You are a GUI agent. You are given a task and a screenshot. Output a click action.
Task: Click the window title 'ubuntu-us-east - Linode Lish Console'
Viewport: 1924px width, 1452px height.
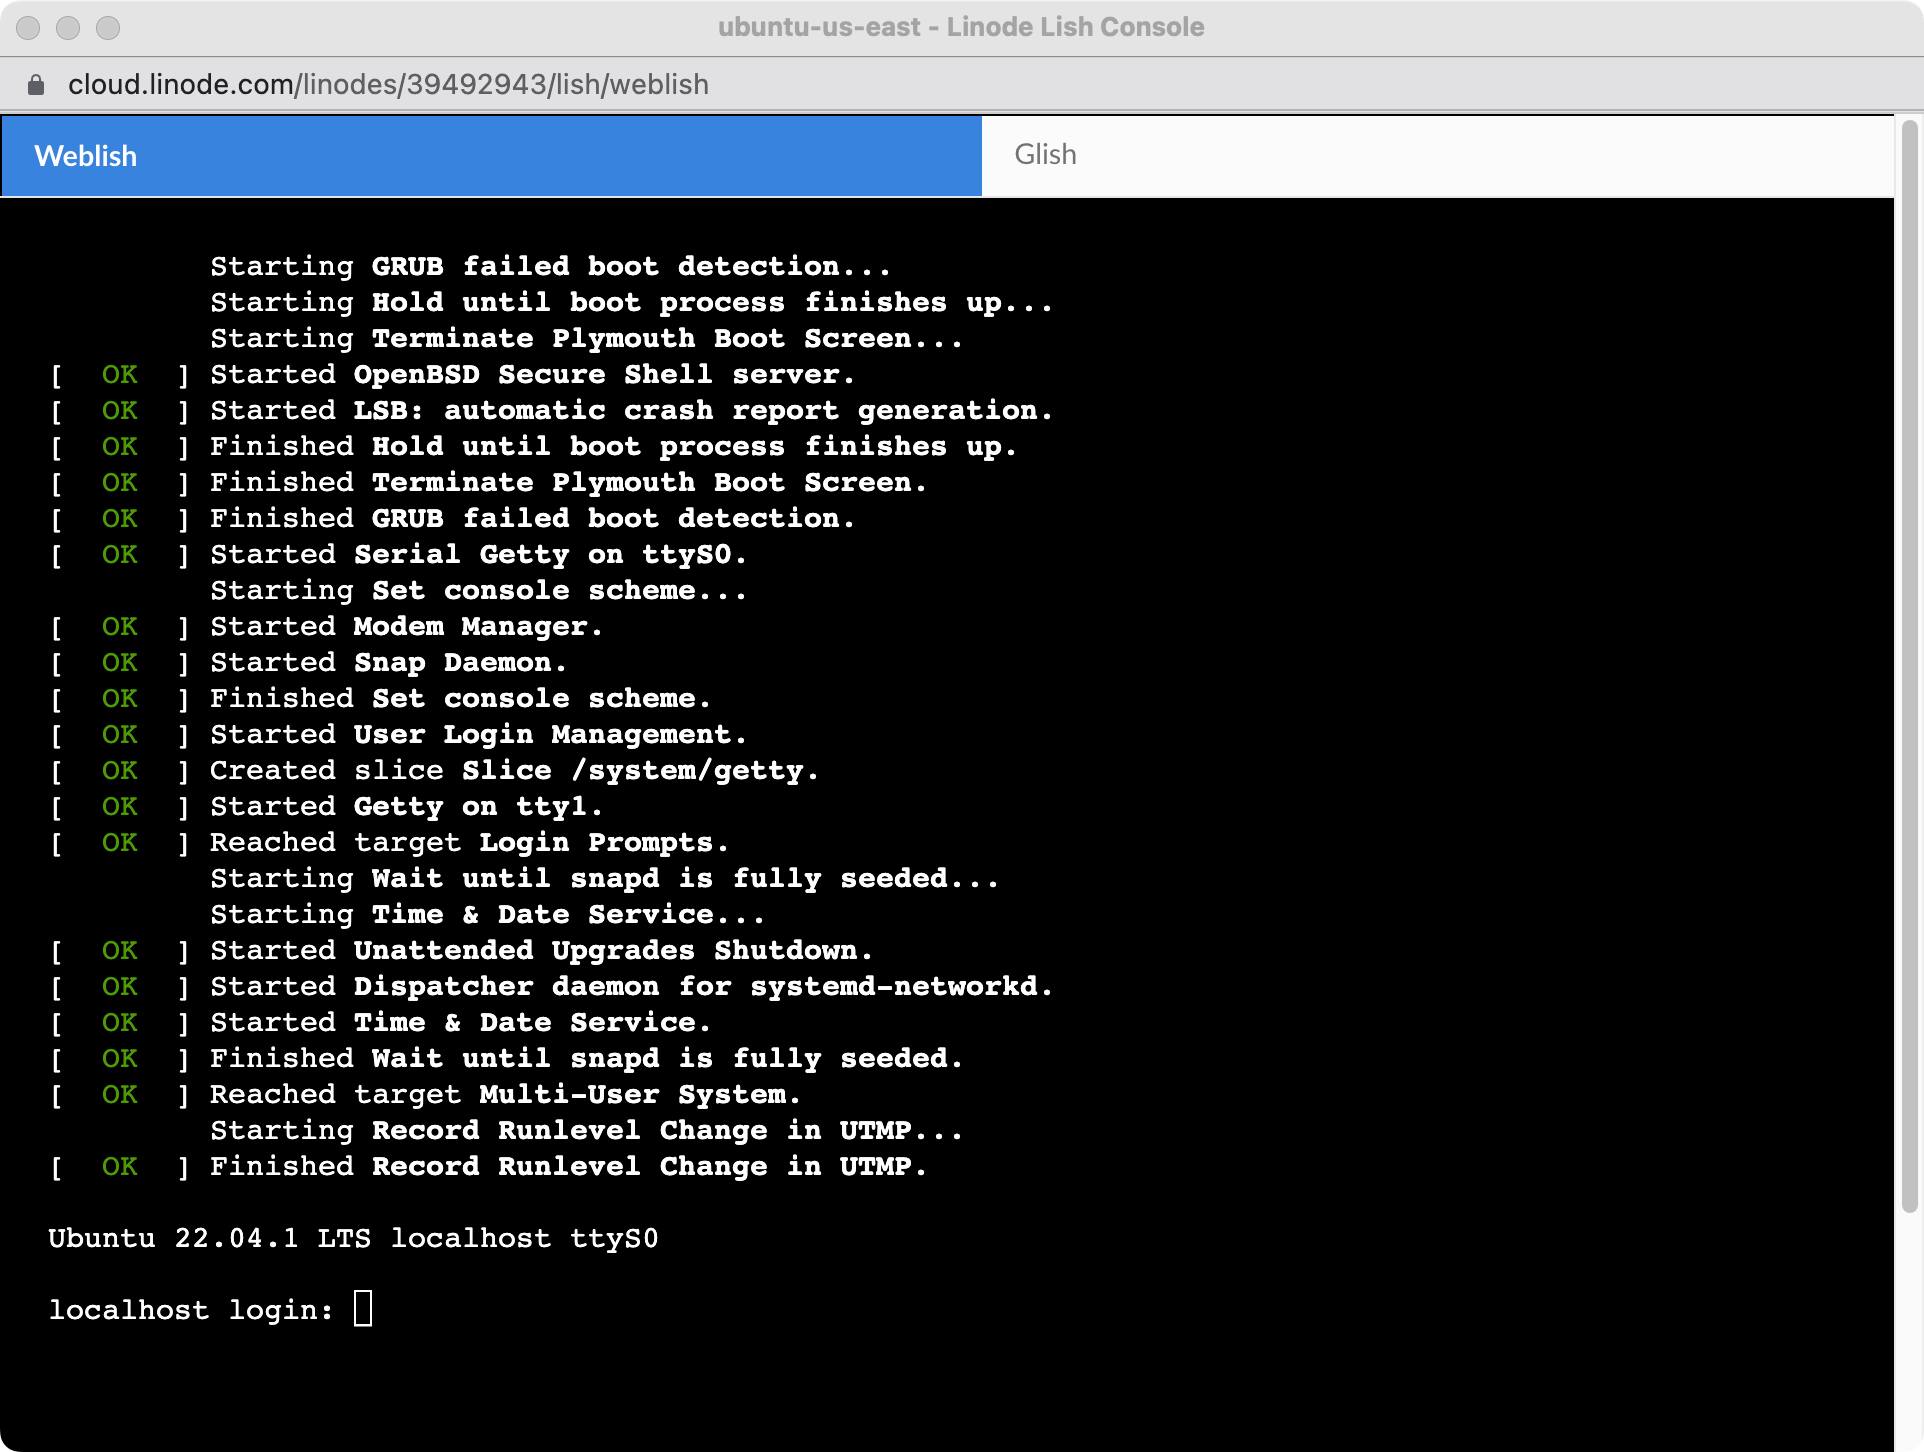(x=960, y=27)
